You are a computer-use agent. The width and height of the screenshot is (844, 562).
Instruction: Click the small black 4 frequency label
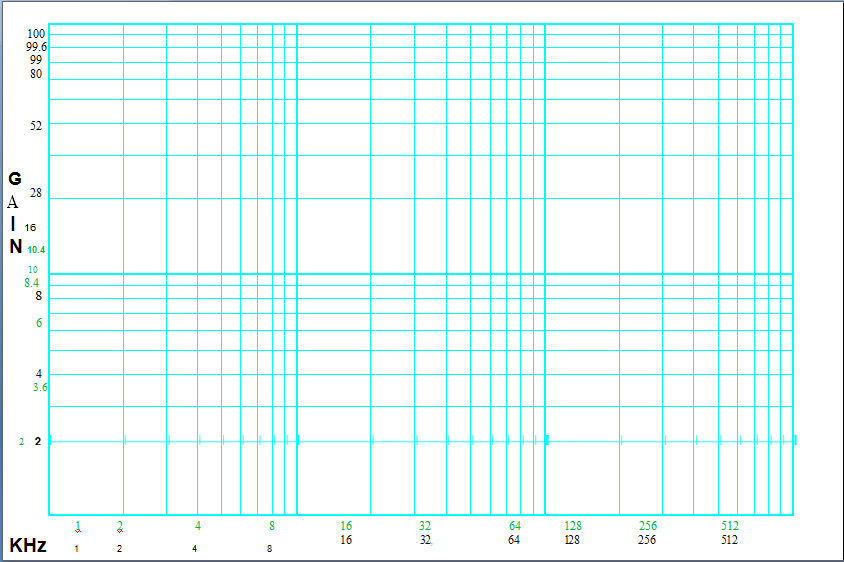[194, 549]
